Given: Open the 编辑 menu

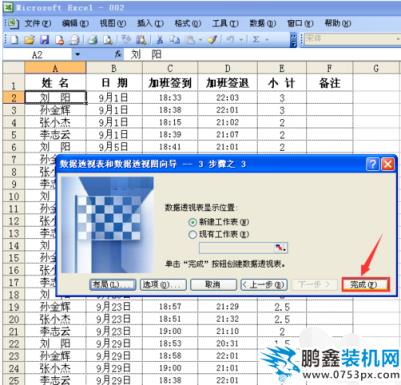Looking at the screenshot, I should click(x=75, y=23).
